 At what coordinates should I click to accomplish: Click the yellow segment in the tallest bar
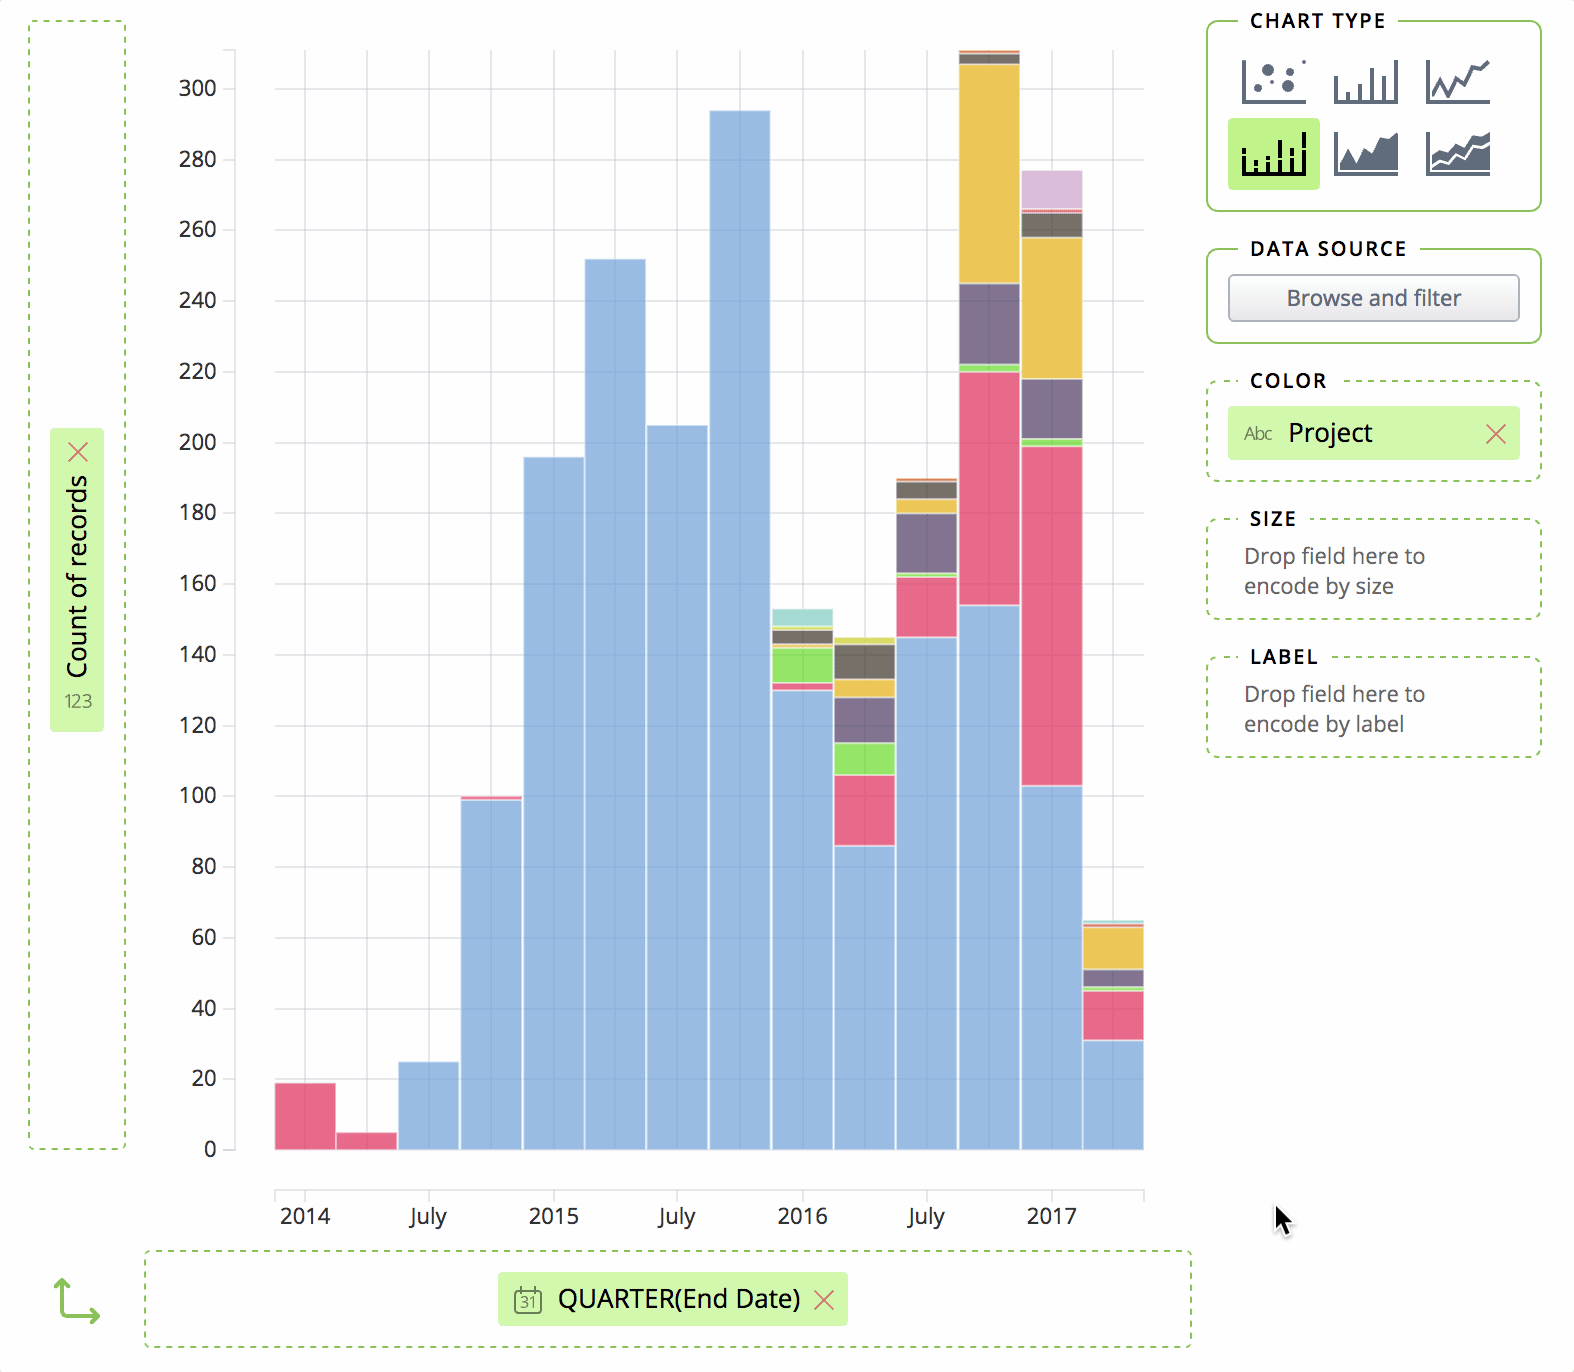[x=989, y=174]
